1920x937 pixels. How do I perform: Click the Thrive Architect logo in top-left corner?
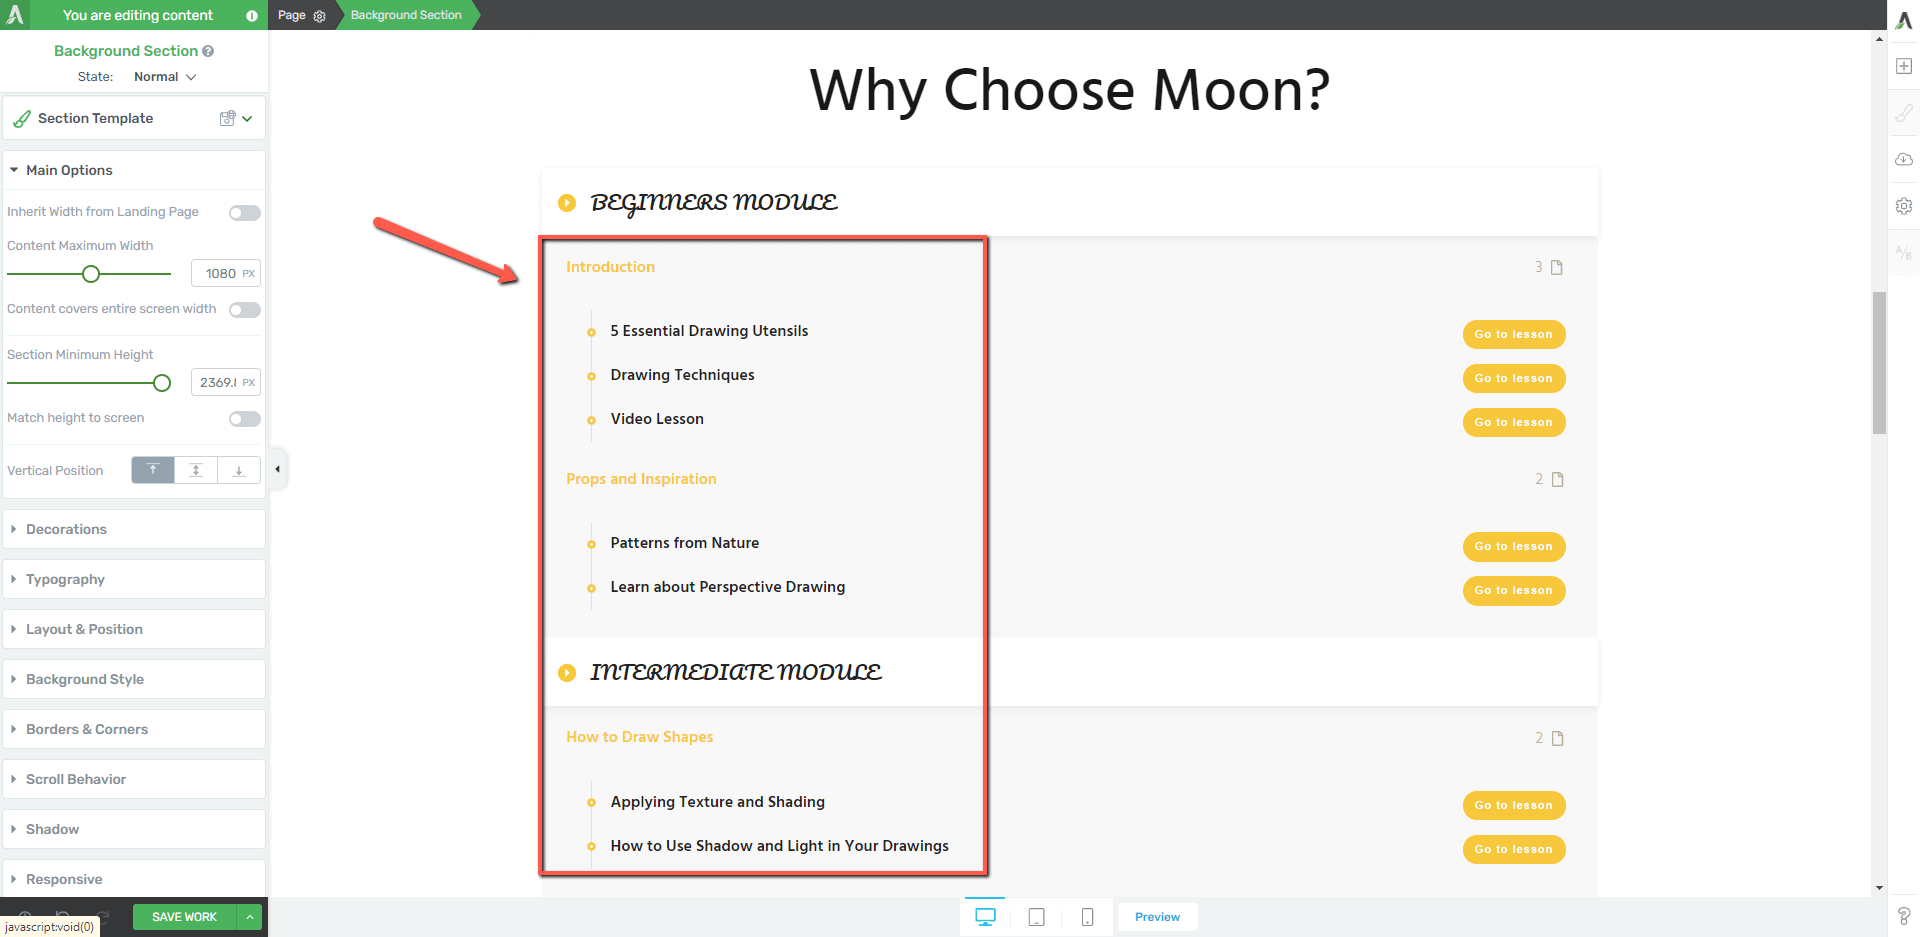(15, 15)
